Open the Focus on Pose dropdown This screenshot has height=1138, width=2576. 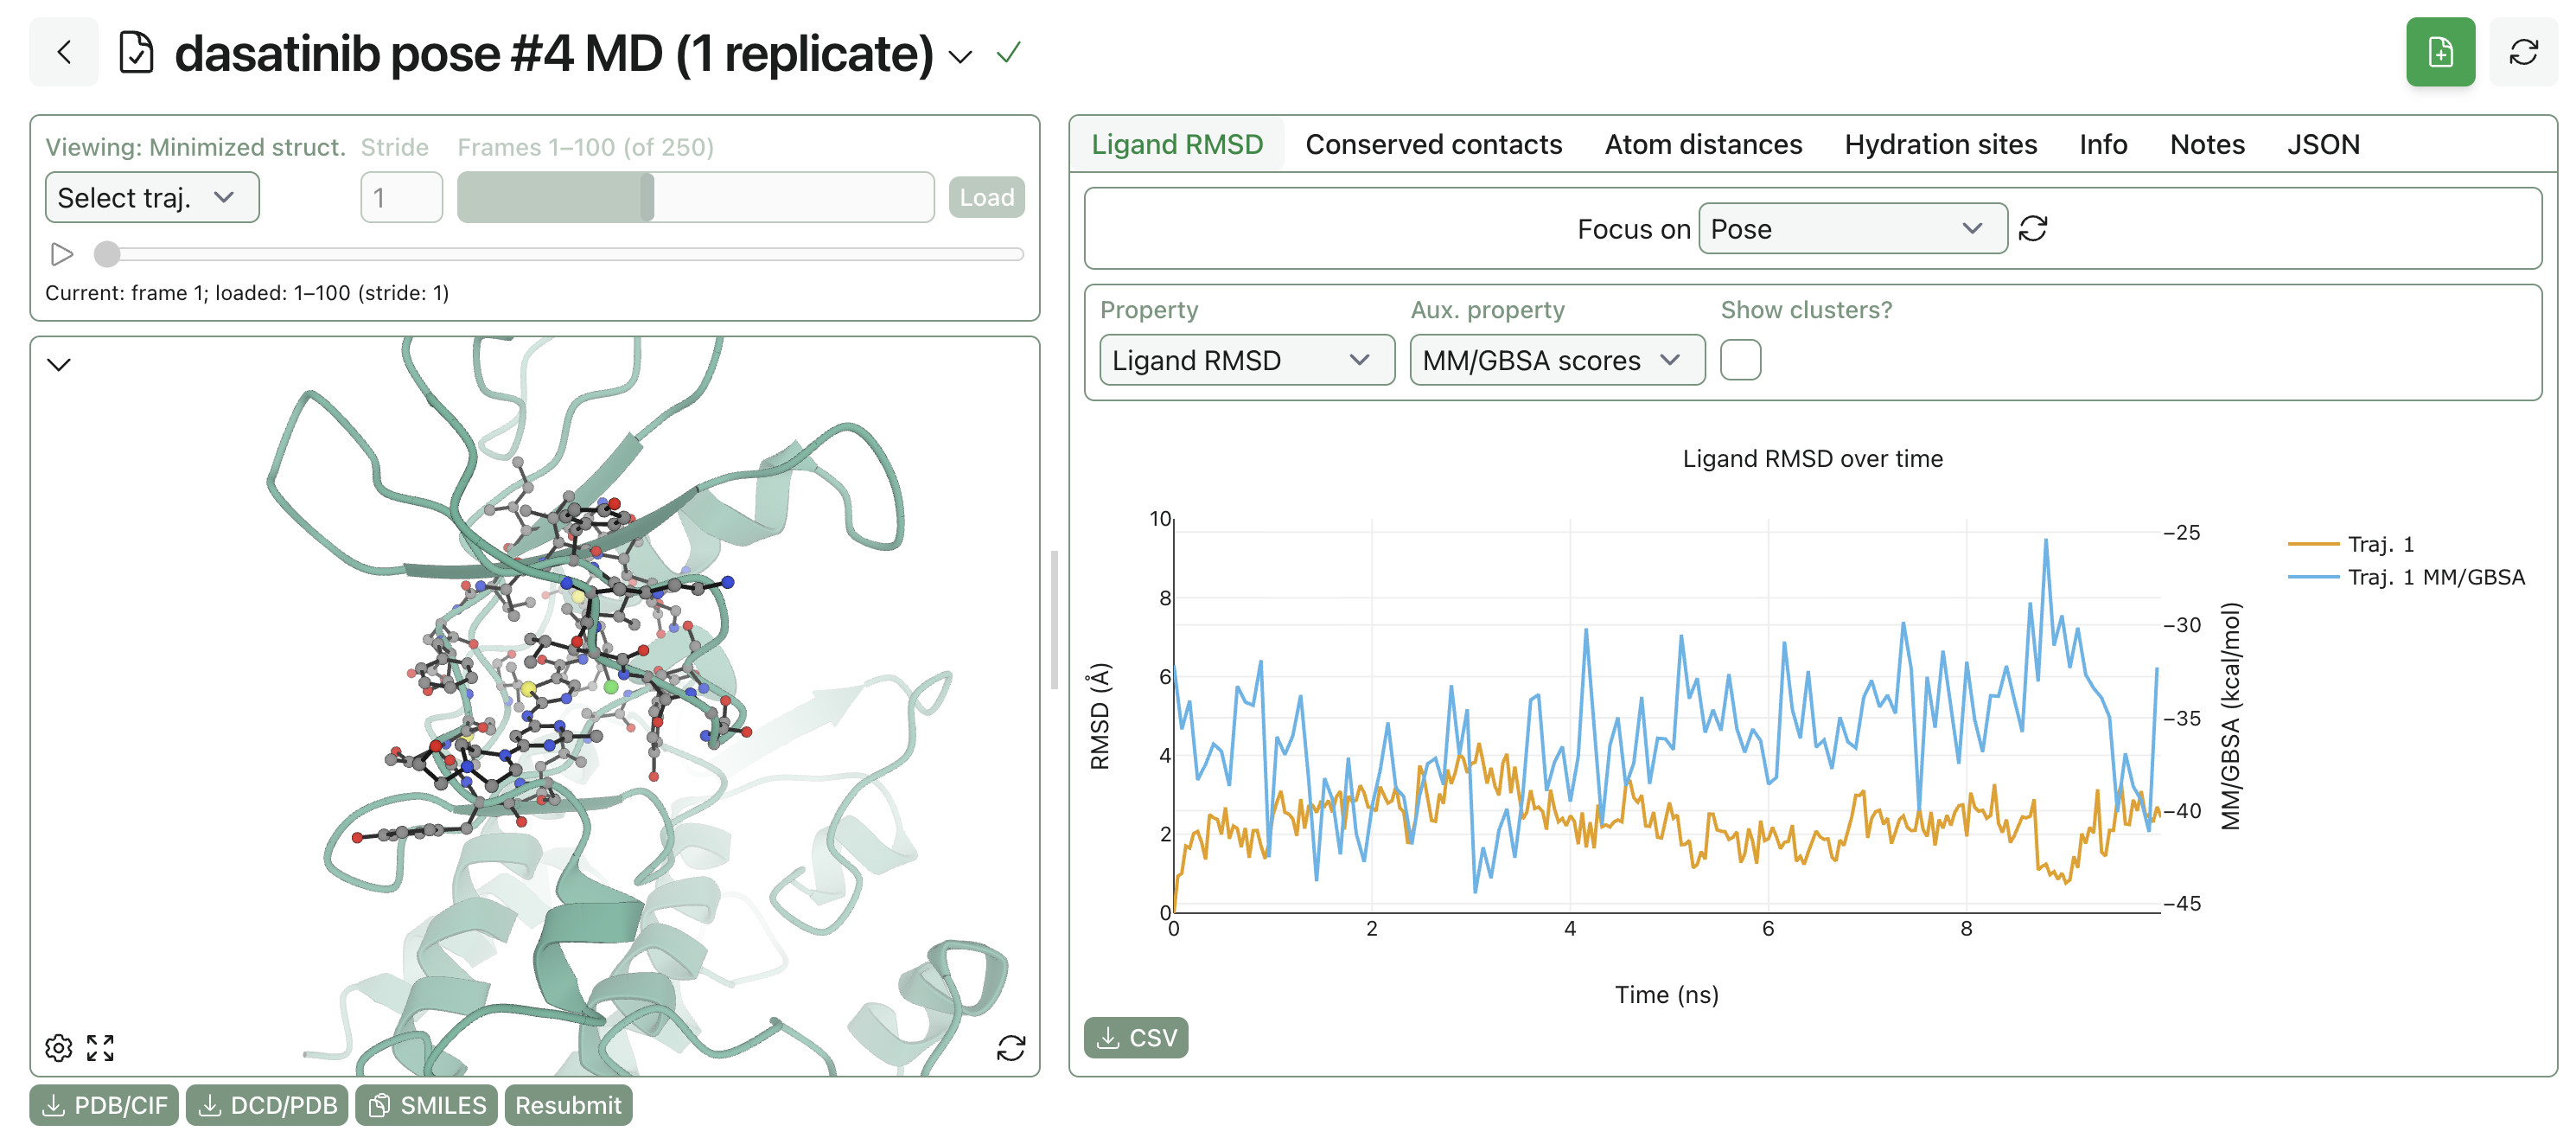tap(1852, 228)
